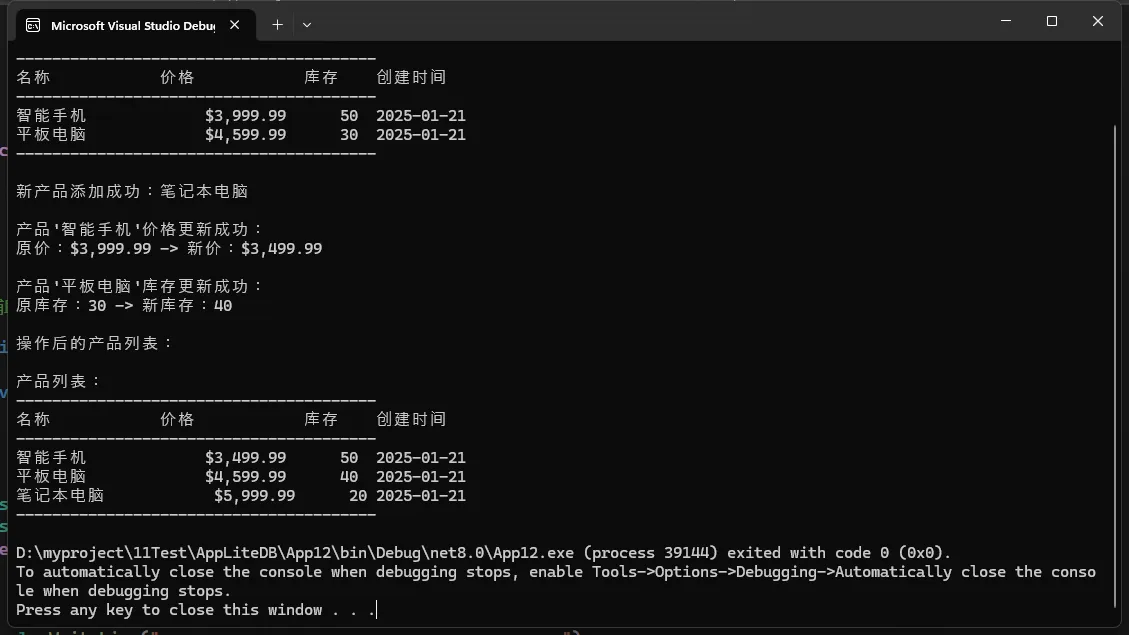Select the Microsoft Visual Studio Debug tab
1129x635 pixels.
pos(132,25)
